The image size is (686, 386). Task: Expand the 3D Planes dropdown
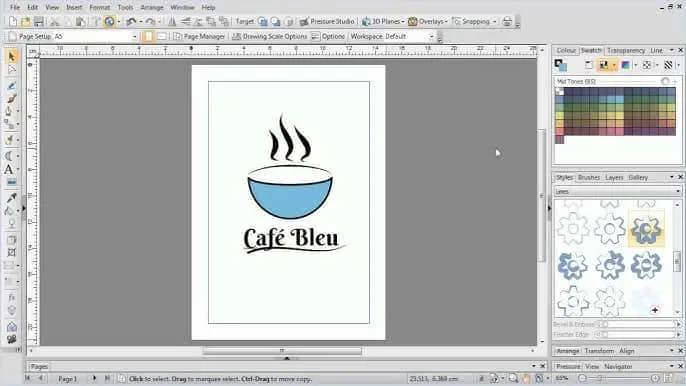[x=402, y=21]
